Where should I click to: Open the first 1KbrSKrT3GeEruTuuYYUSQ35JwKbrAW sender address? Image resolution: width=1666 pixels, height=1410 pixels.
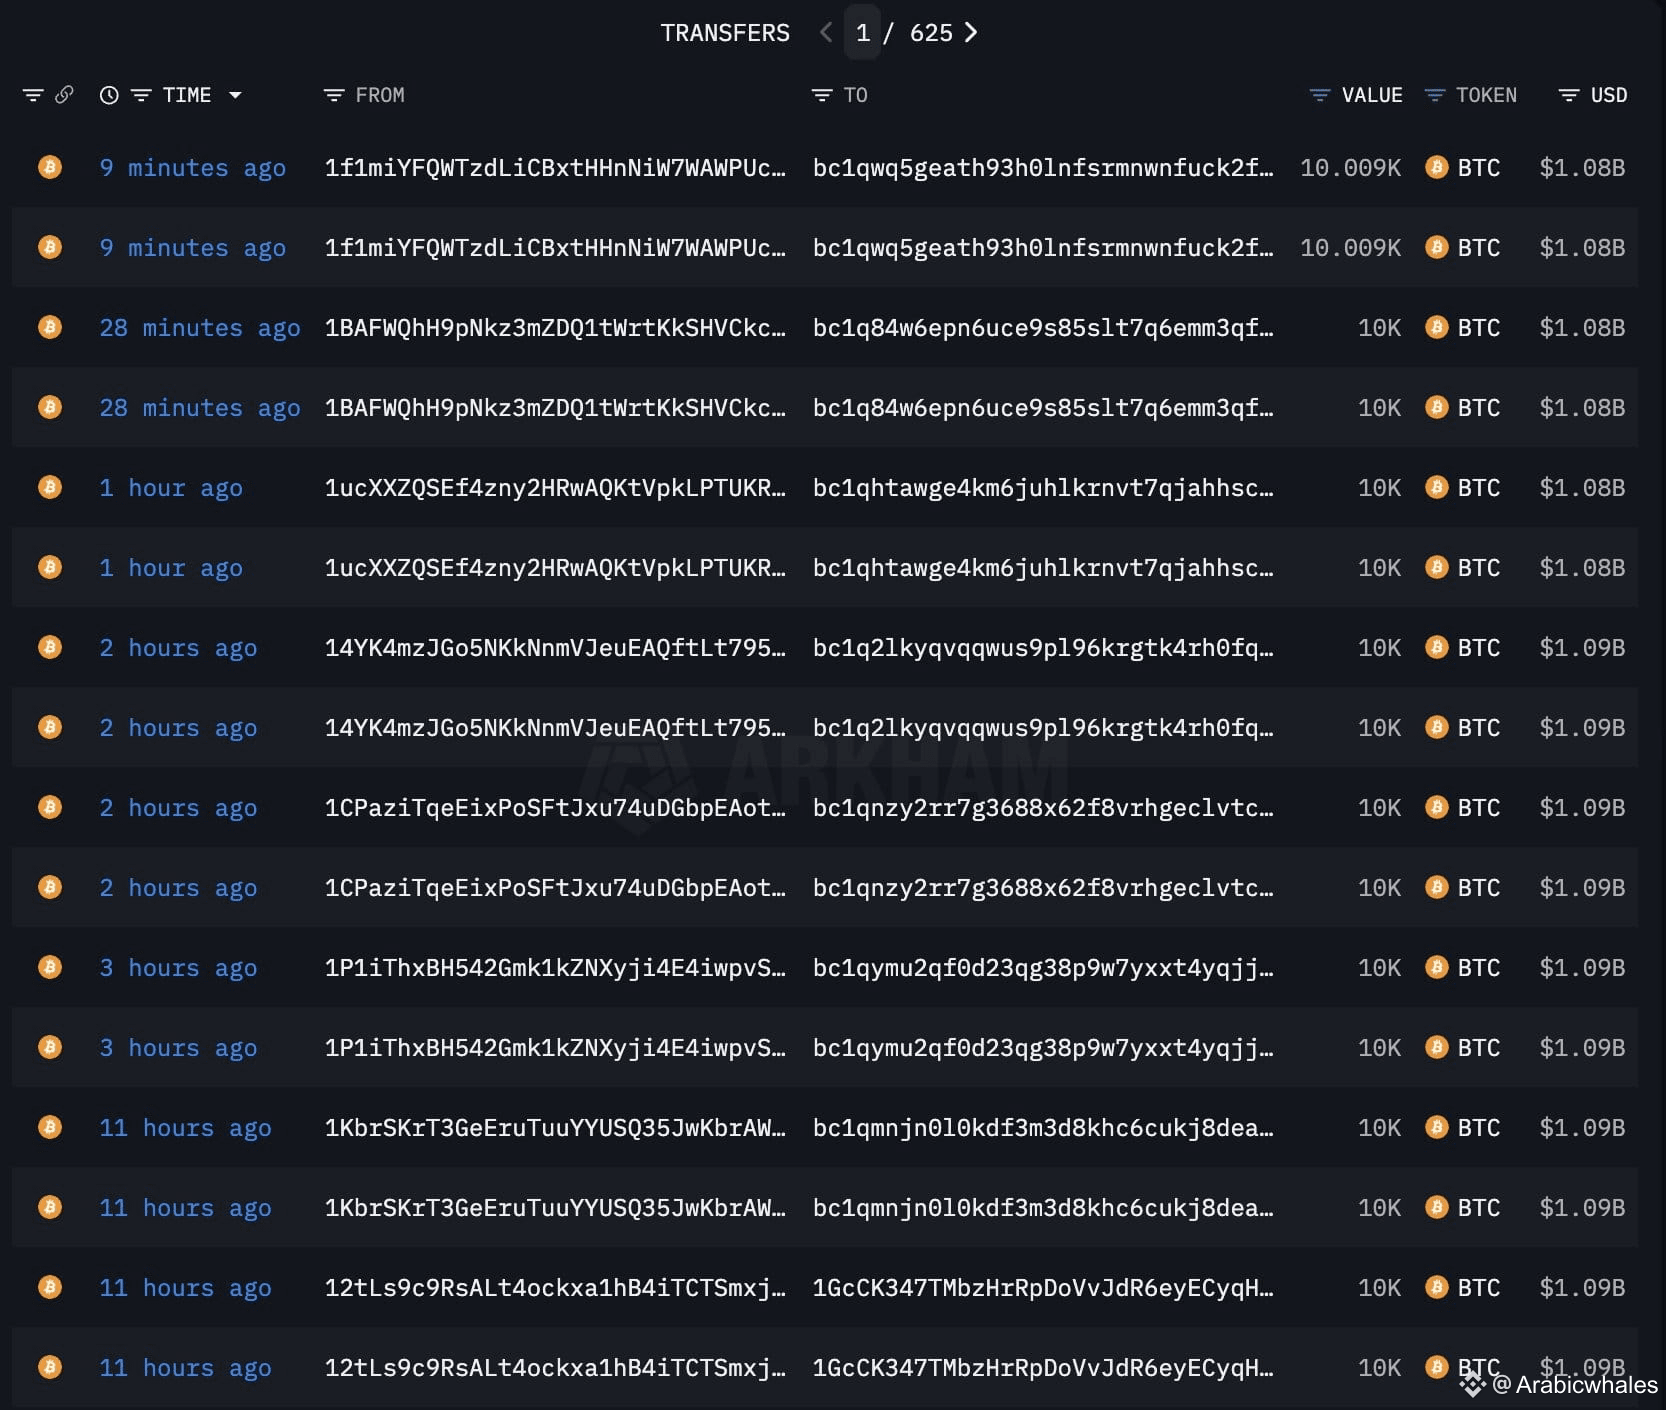pos(555,1128)
